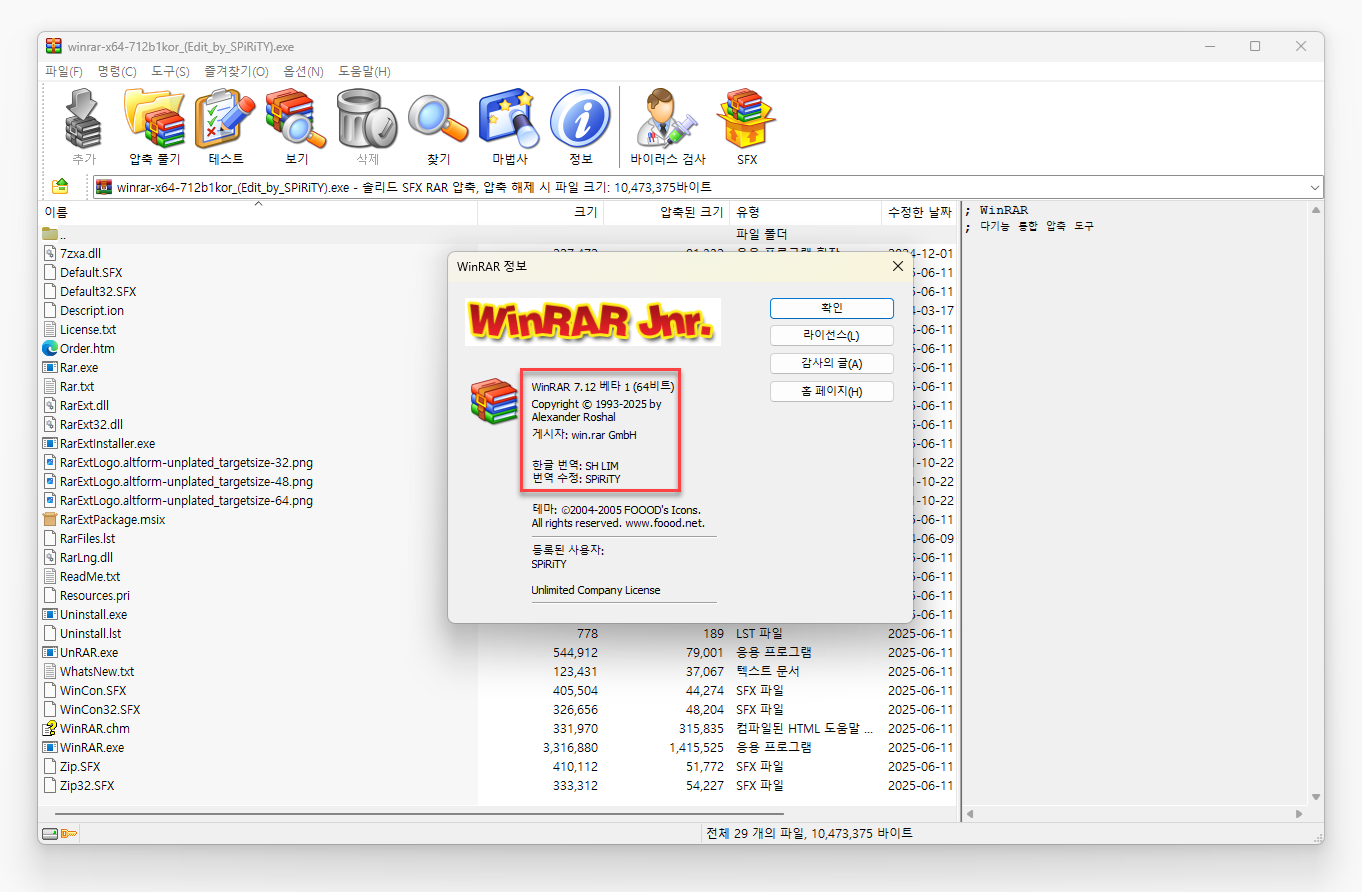Click the WinRAR Jnr. banner image

[593, 322]
